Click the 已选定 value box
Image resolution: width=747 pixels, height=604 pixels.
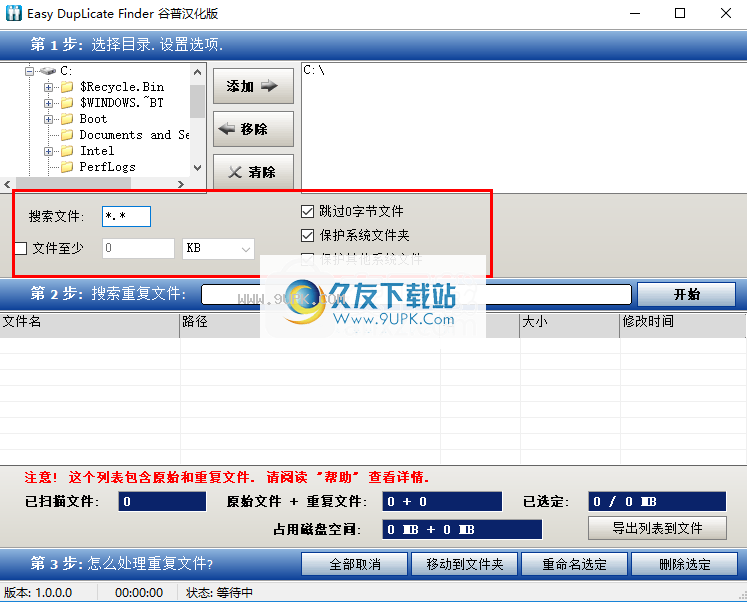657,501
